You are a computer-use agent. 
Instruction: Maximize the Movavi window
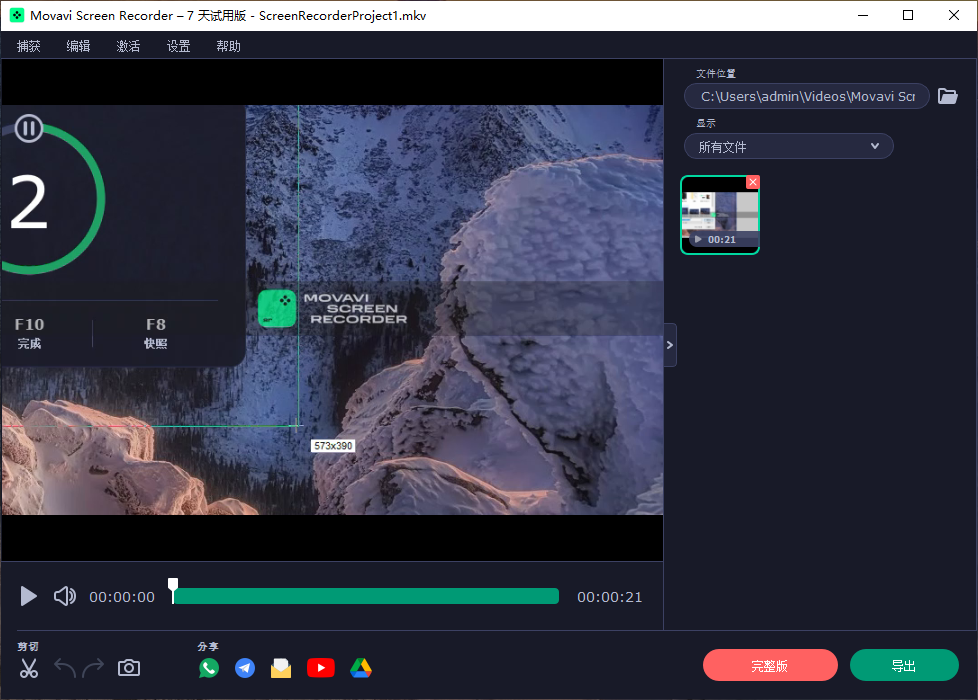[x=908, y=16]
